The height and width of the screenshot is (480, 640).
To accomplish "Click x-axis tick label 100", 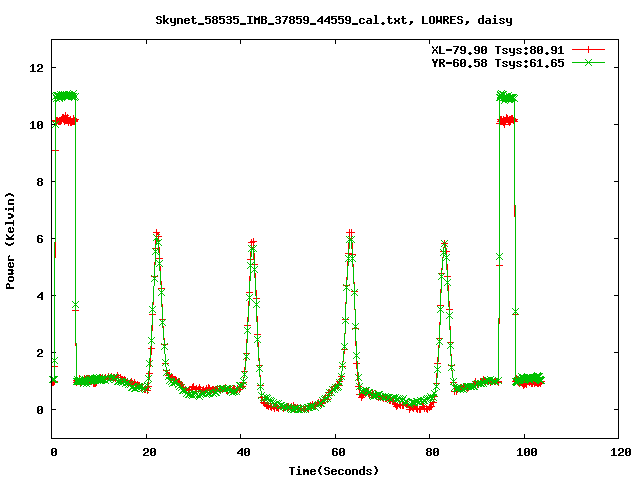I will [527, 452].
